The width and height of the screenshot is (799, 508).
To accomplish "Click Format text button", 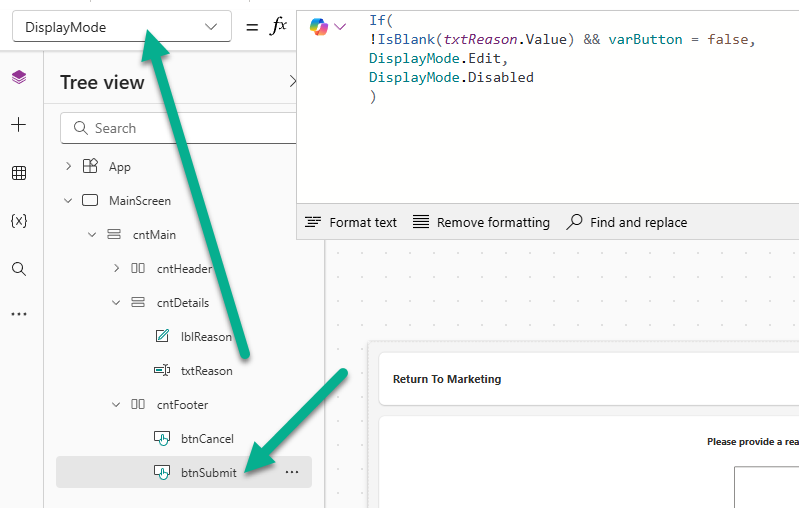I will pos(351,222).
